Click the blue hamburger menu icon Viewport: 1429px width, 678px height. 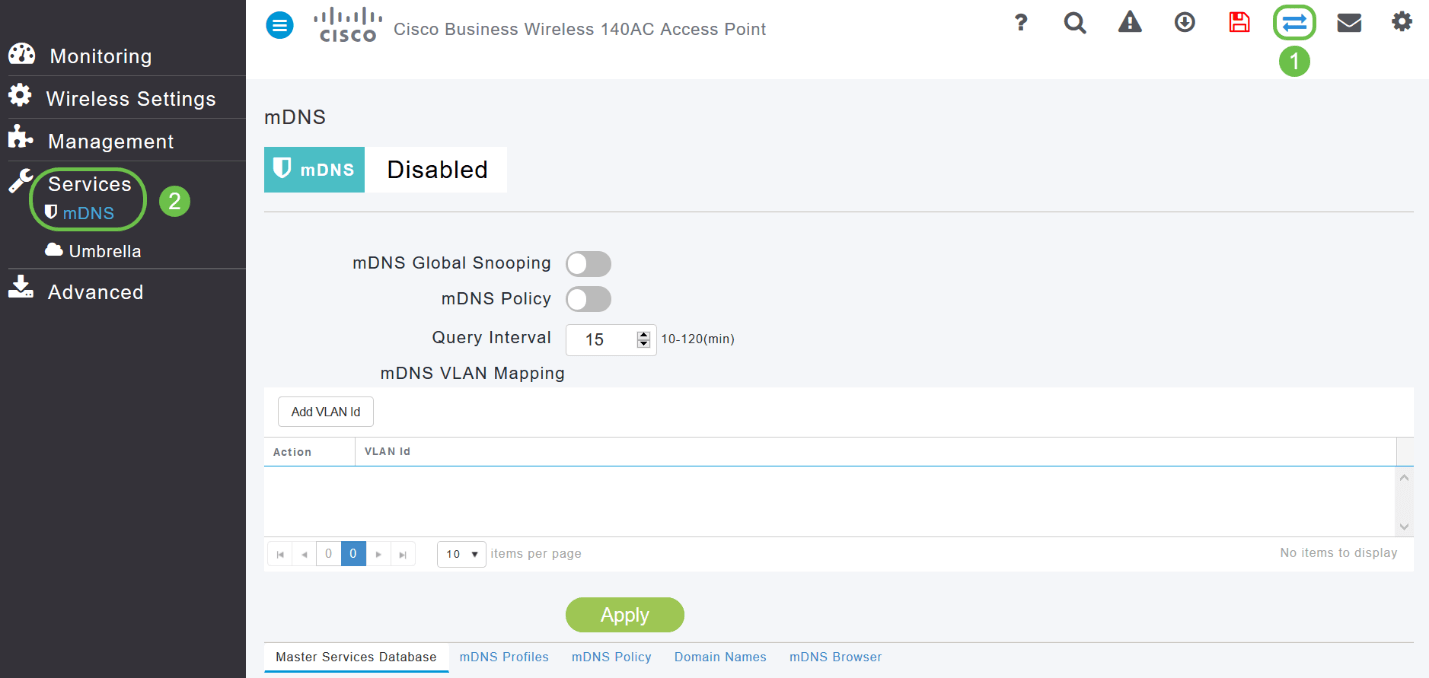pos(280,26)
